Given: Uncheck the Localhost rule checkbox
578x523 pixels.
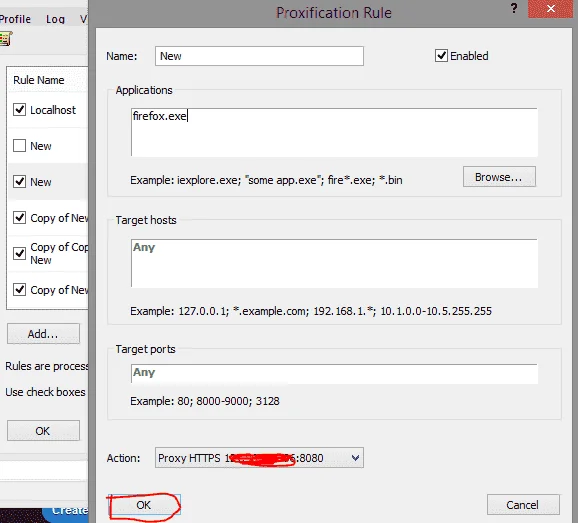Looking at the screenshot, I should pyautogui.click(x=20, y=110).
